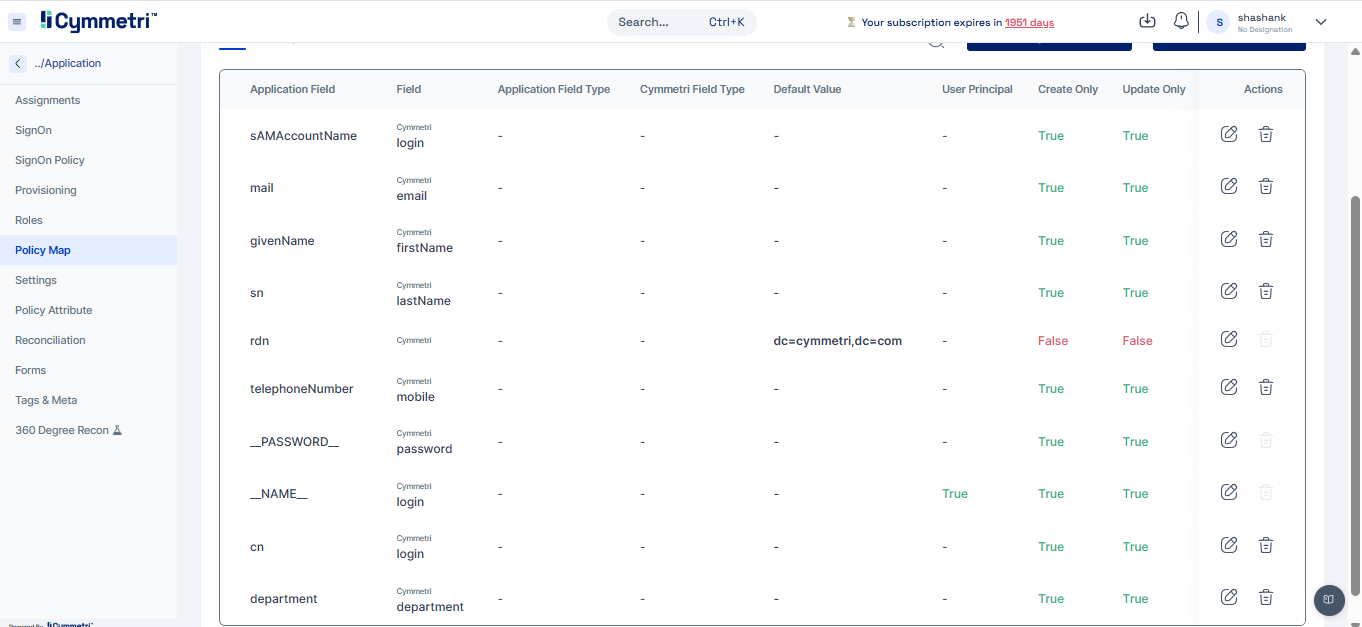
Task: Click the 1951 days subscription link
Action: (1029, 22)
